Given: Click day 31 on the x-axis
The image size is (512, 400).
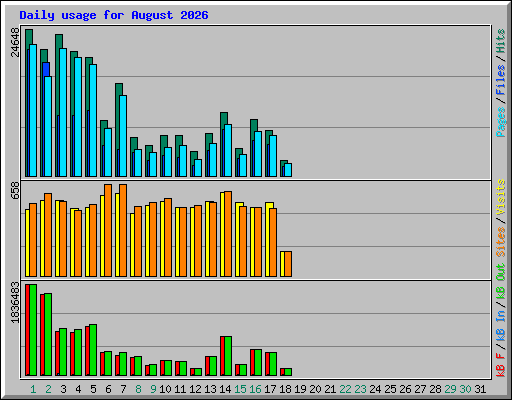Looking at the screenshot, I should click(480, 389).
